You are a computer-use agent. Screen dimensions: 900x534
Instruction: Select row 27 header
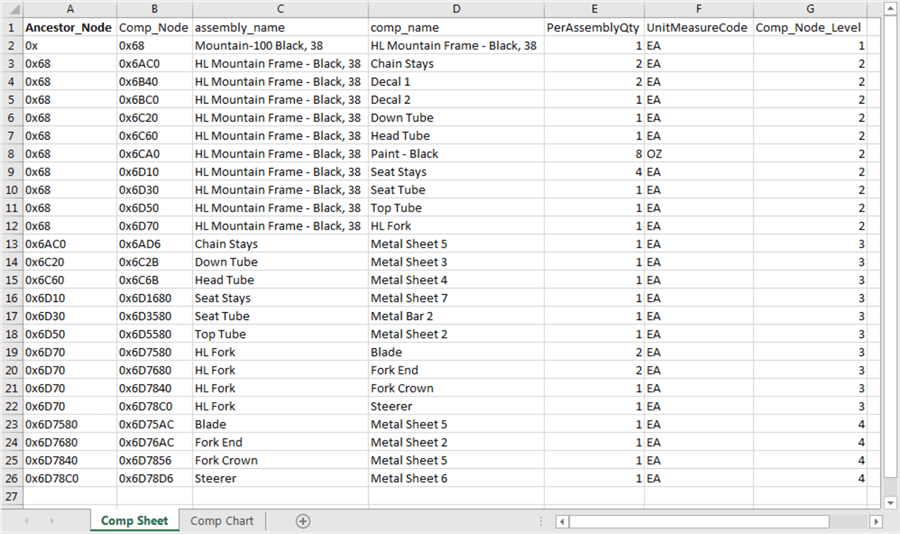click(11, 496)
